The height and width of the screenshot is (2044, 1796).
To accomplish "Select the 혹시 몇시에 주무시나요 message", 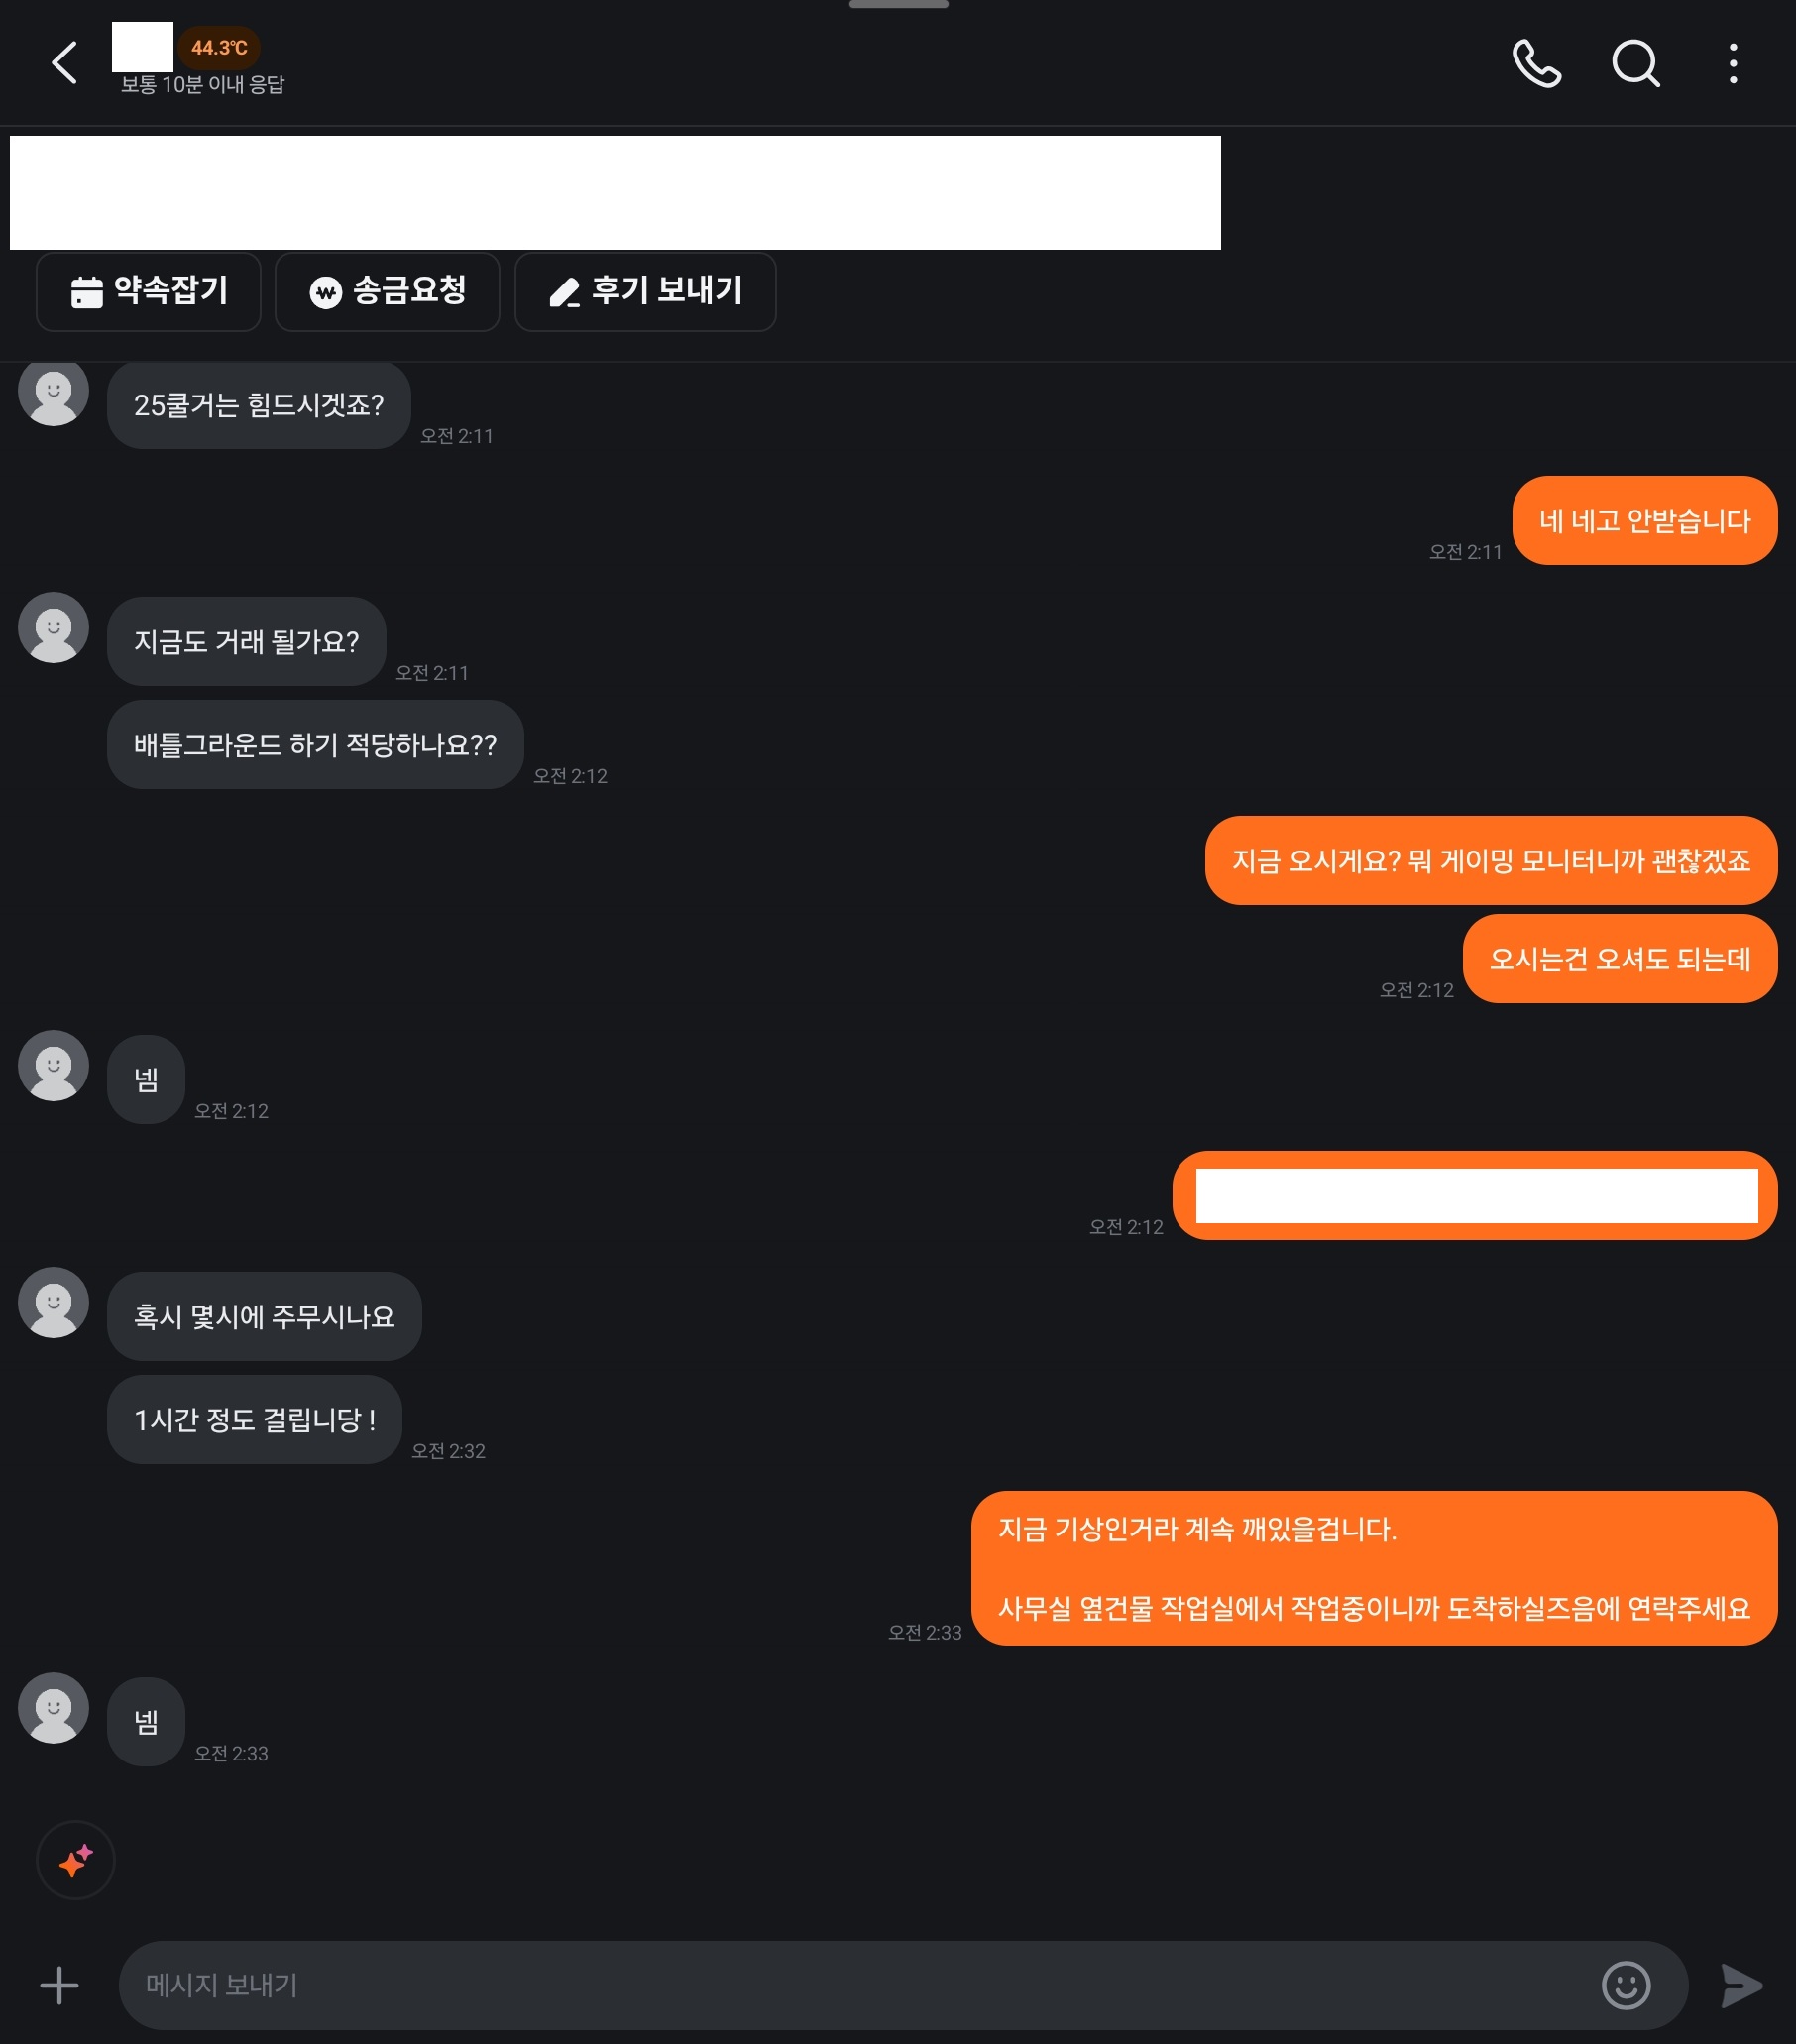I will (x=264, y=1316).
